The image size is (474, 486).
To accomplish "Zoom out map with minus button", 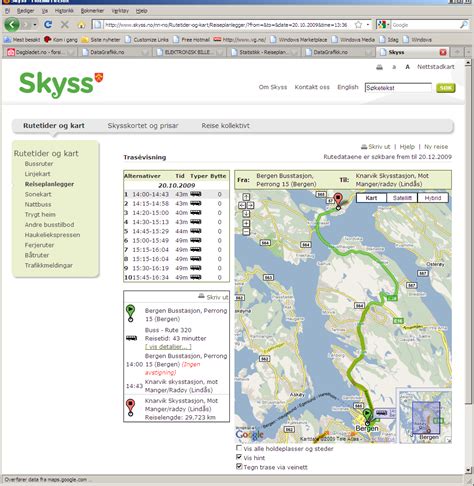I will click(x=246, y=232).
